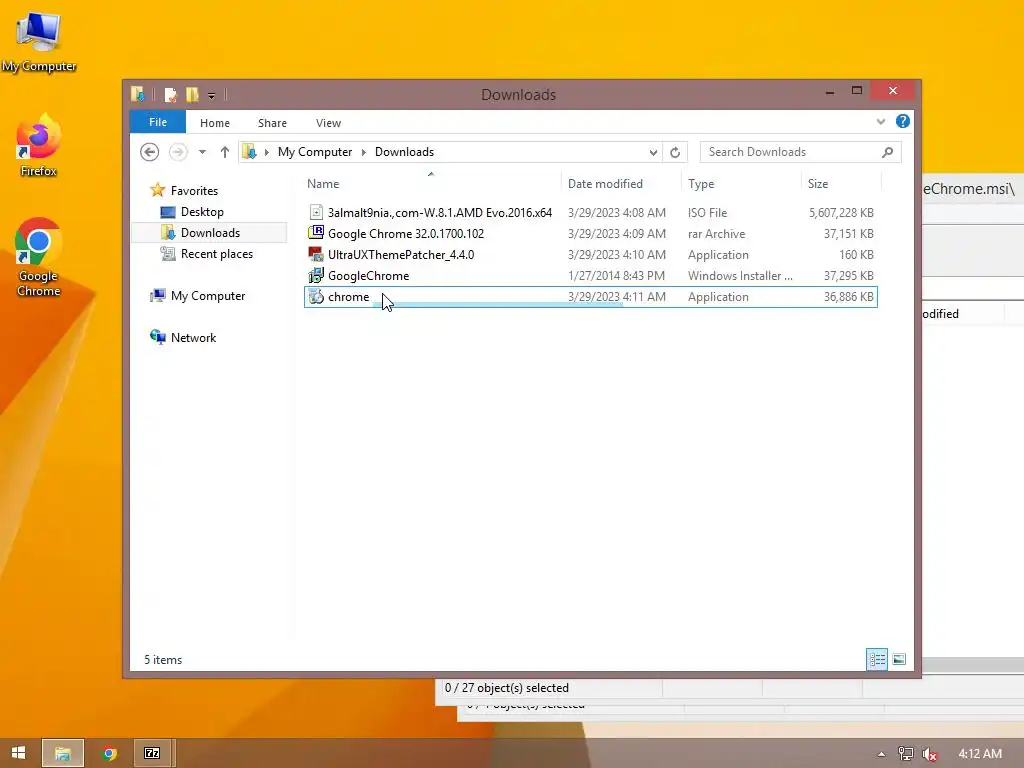
Task: Select the GoogleChrome installer icon
Action: click(316, 275)
